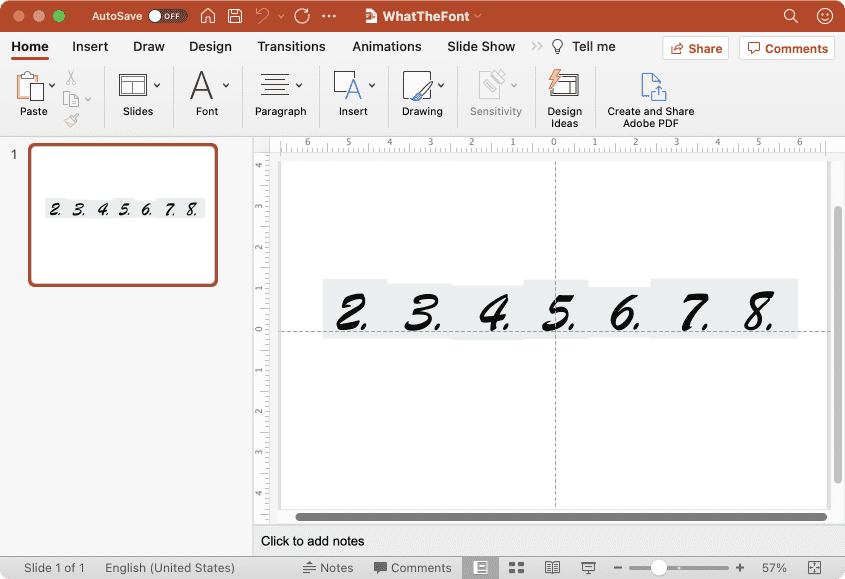Viewport: 845px width, 579px height.
Task: Start Slide Show from status bar icon
Action: (588, 568)
